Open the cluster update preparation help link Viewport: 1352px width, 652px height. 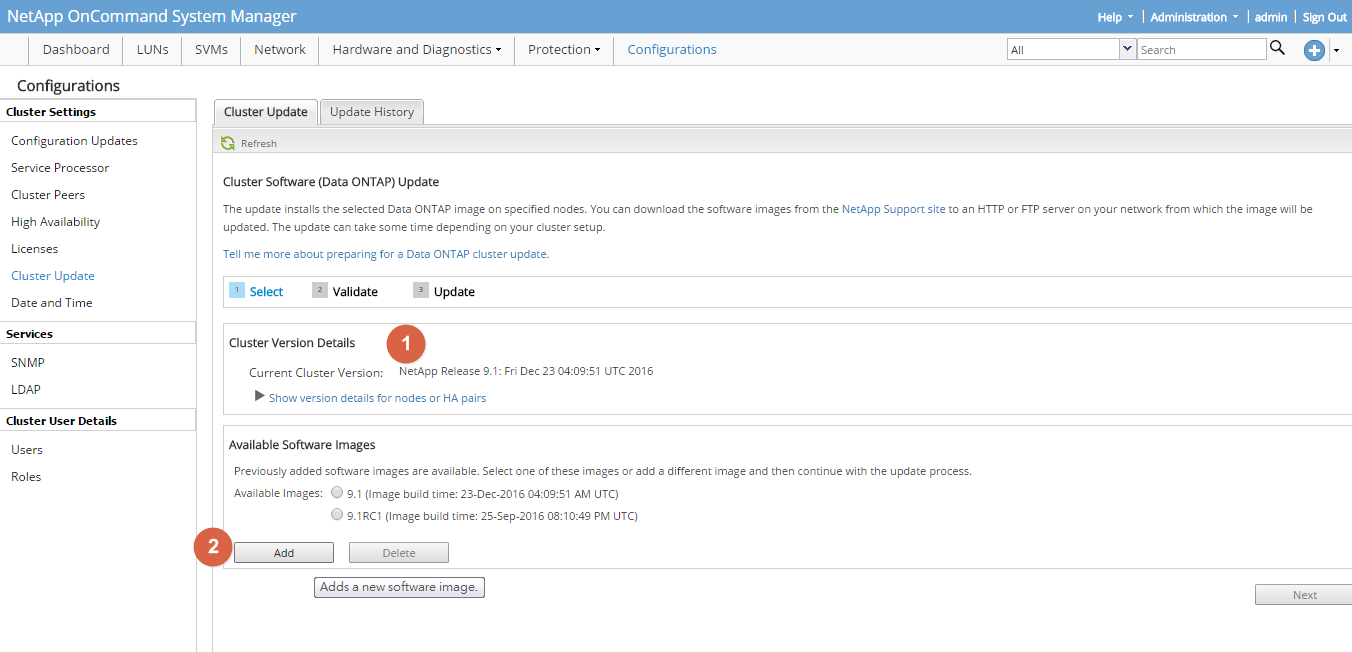(386, 254)
